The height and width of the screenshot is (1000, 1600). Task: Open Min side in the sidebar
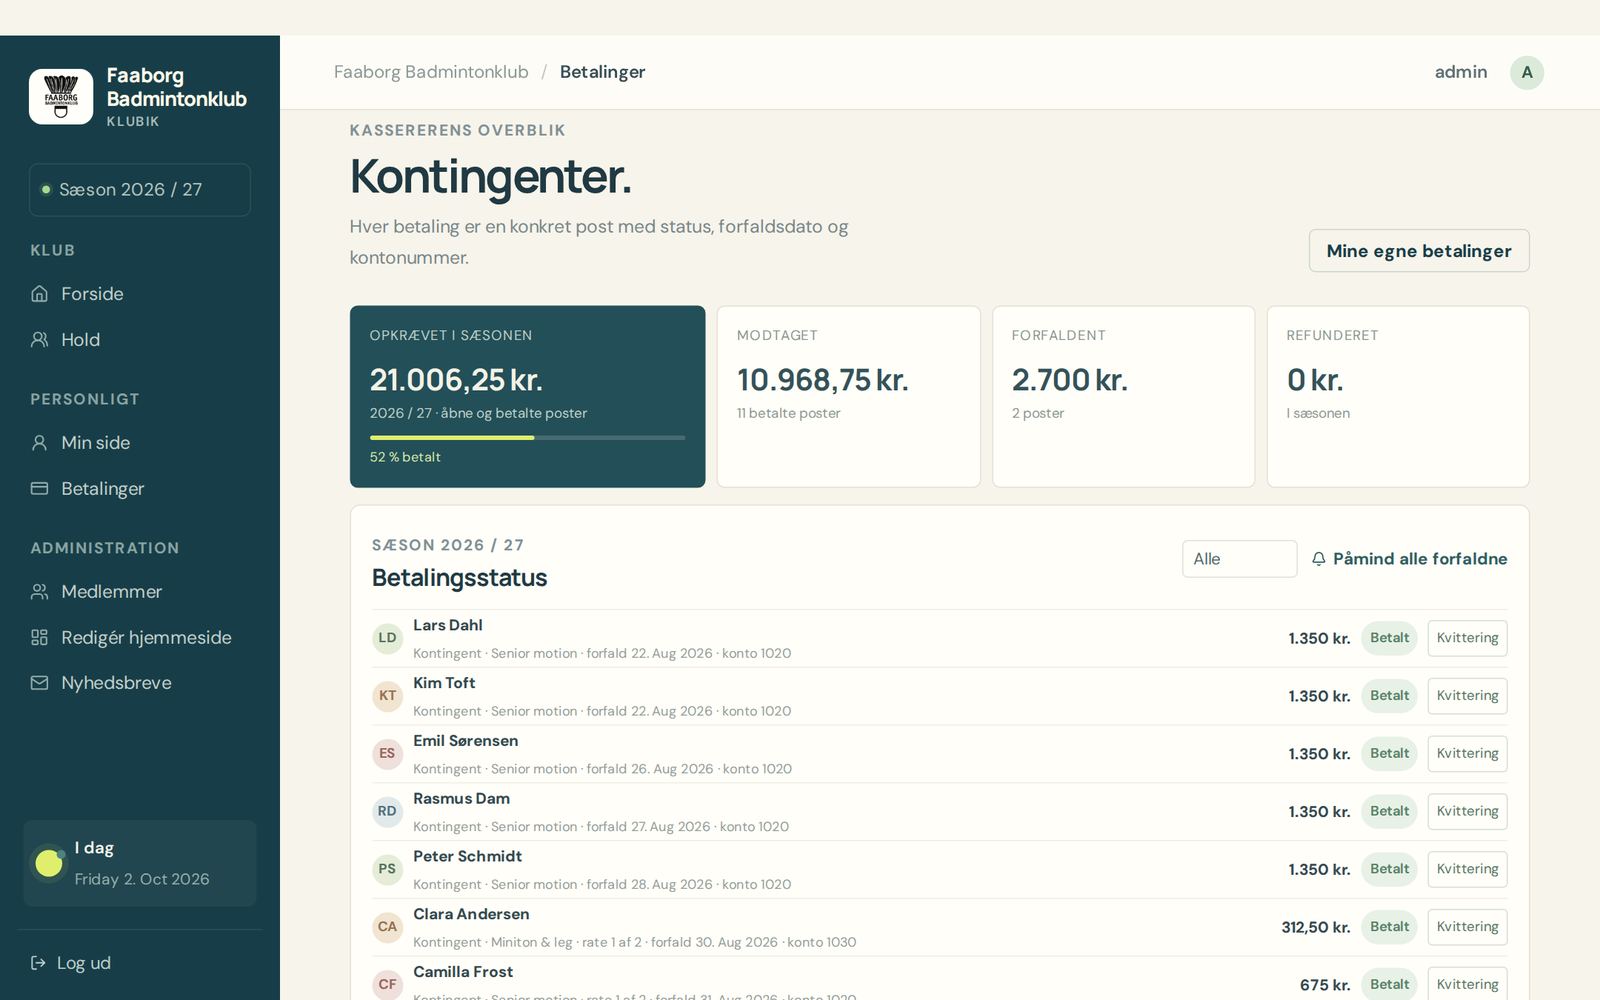[140, 443]
